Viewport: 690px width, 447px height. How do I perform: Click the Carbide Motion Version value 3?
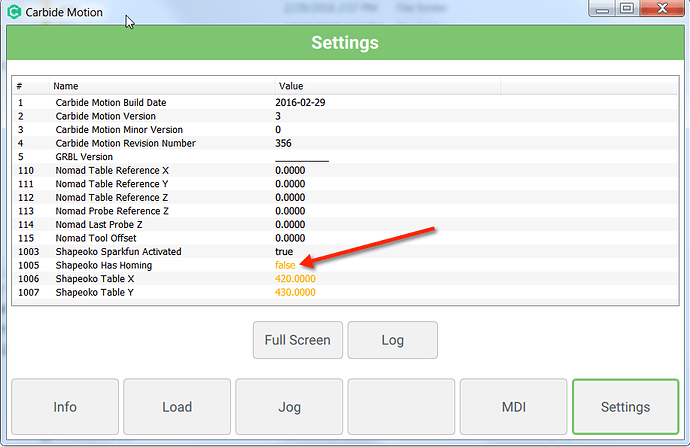278,116
